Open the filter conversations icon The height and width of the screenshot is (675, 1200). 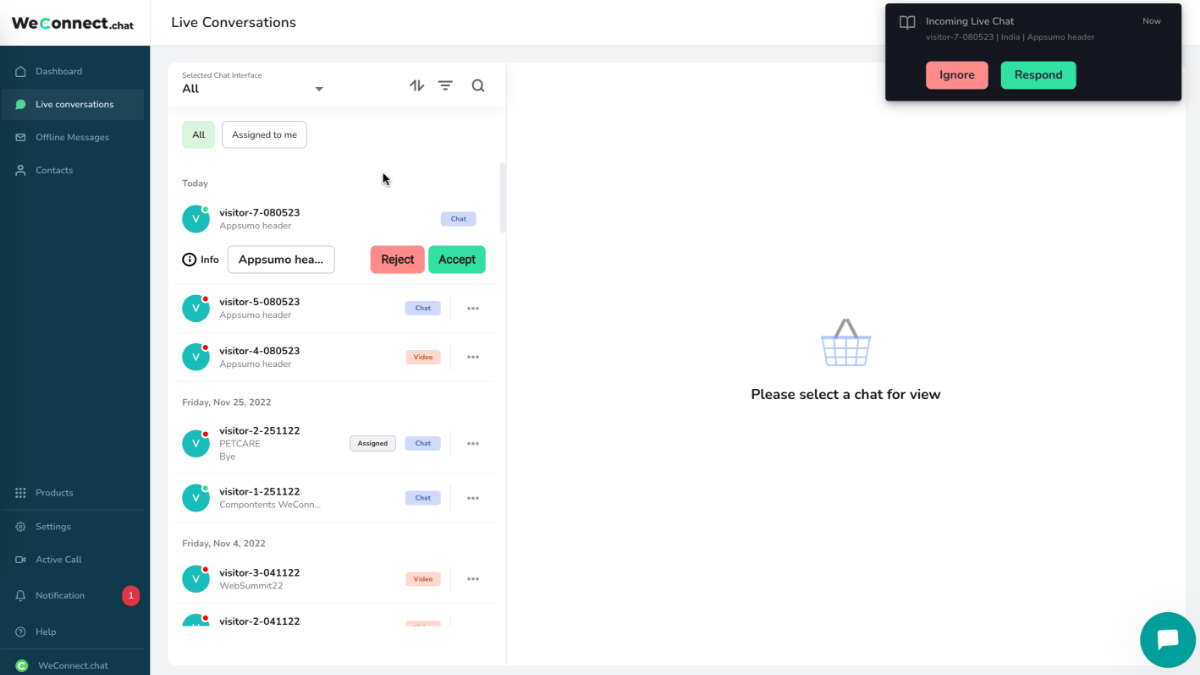pos(445,85)
